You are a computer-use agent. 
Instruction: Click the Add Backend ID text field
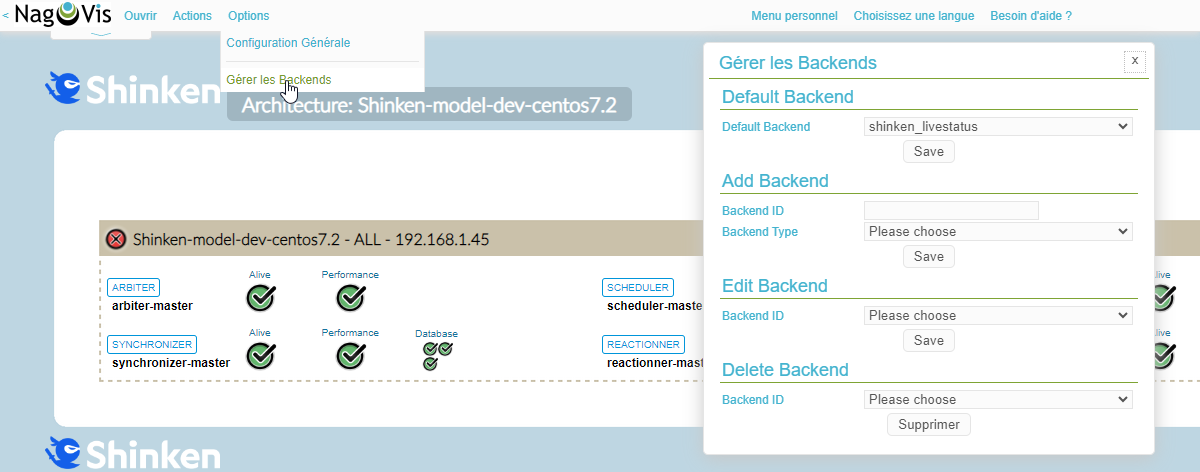point(951,210)
